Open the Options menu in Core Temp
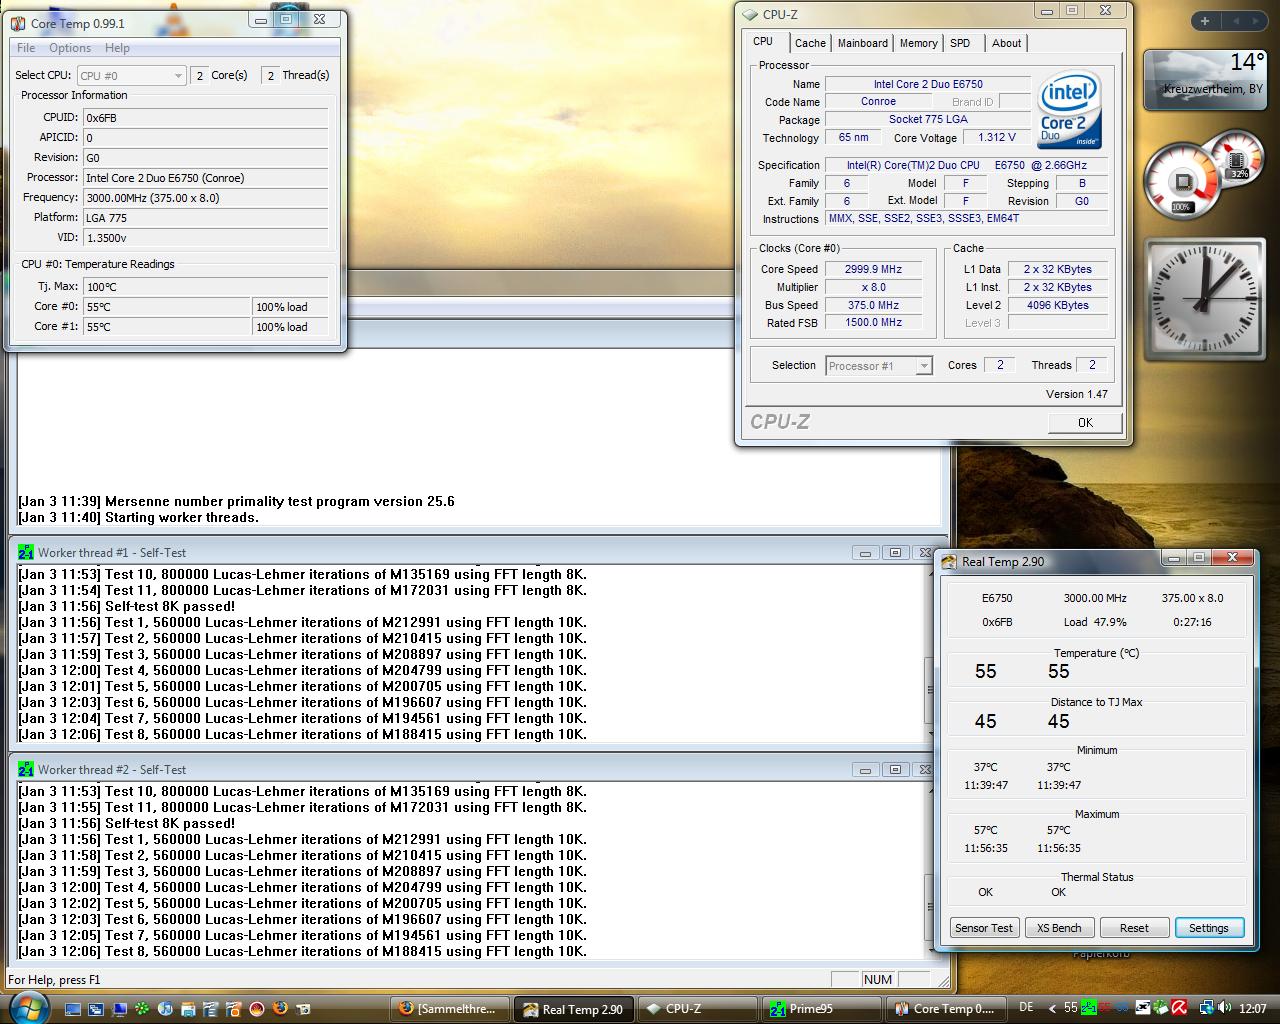 (x=70, y=48)
